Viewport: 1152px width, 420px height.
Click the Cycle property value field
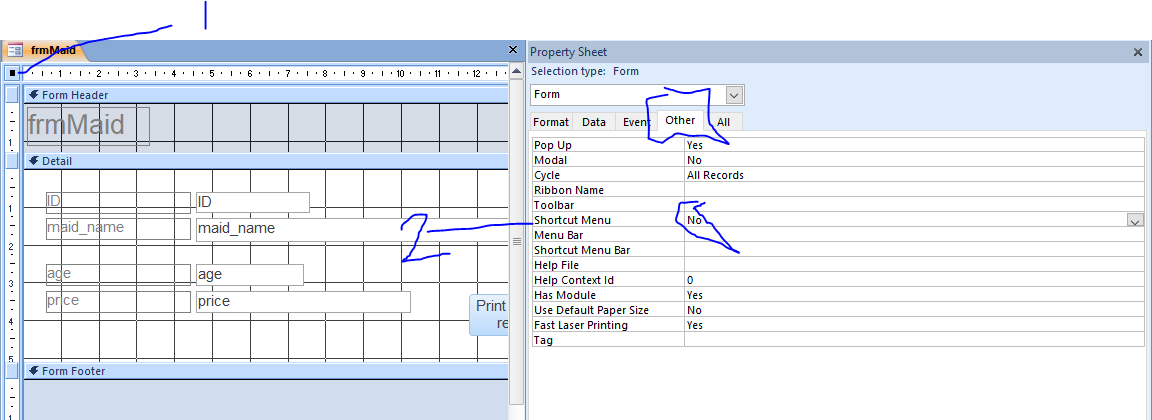click(913, 175)
